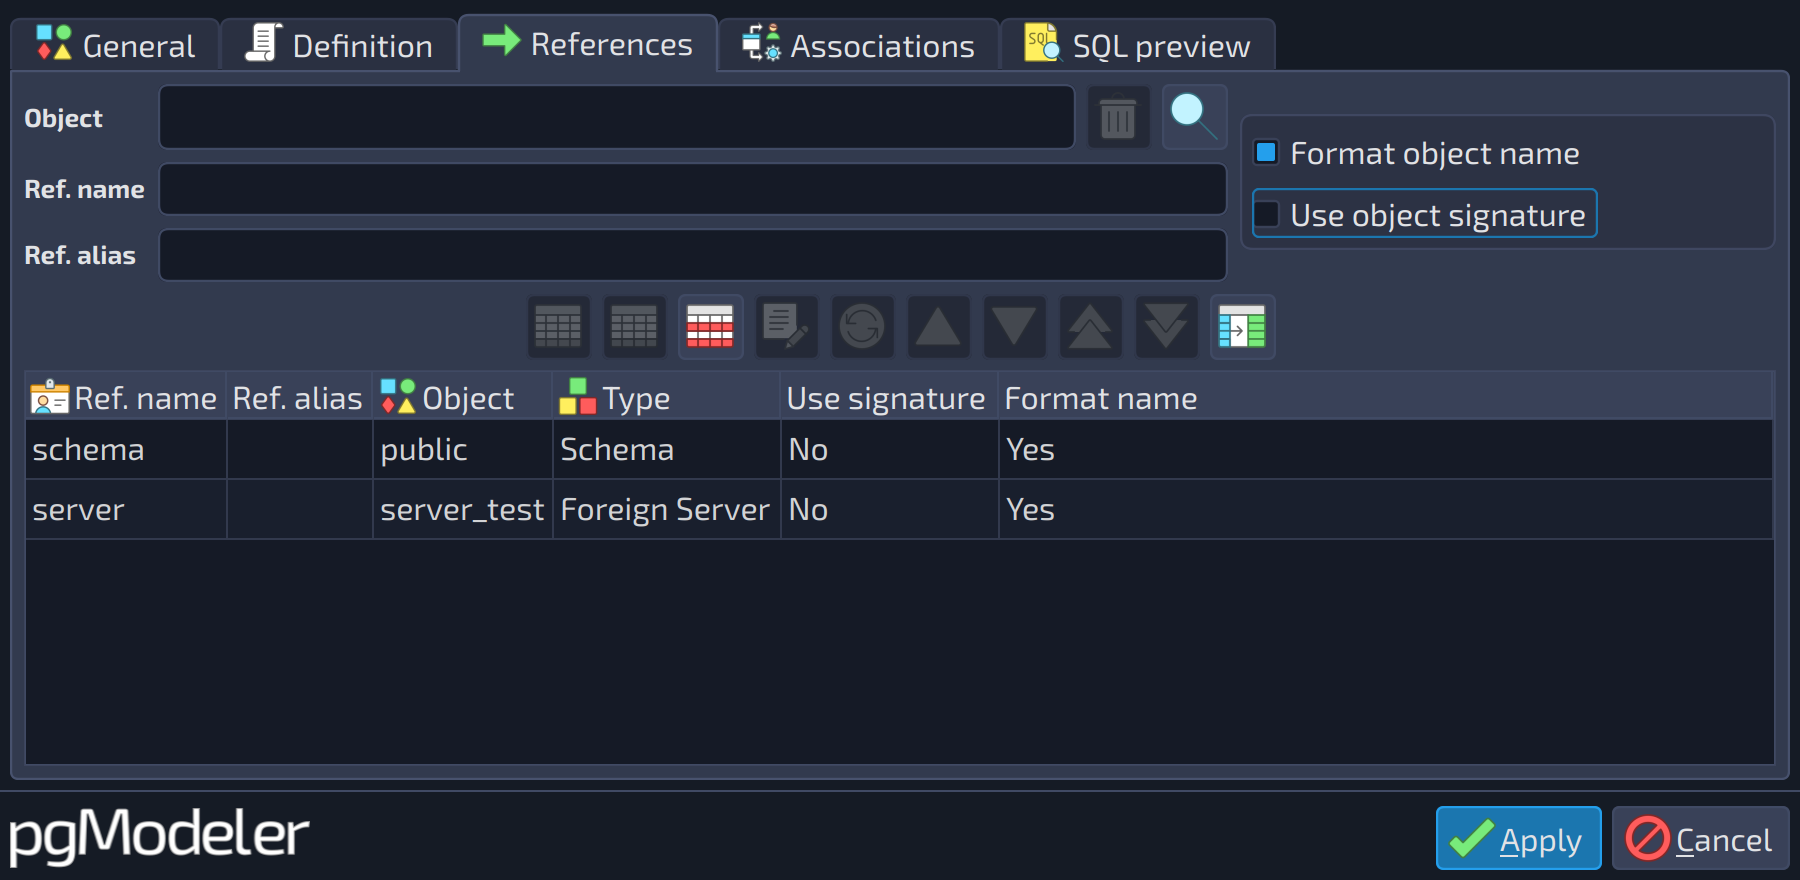The width and height of the screenshot is (1800, 880).
Task: Open object selector with the magnifier icon
Action: coord(1194,118)
